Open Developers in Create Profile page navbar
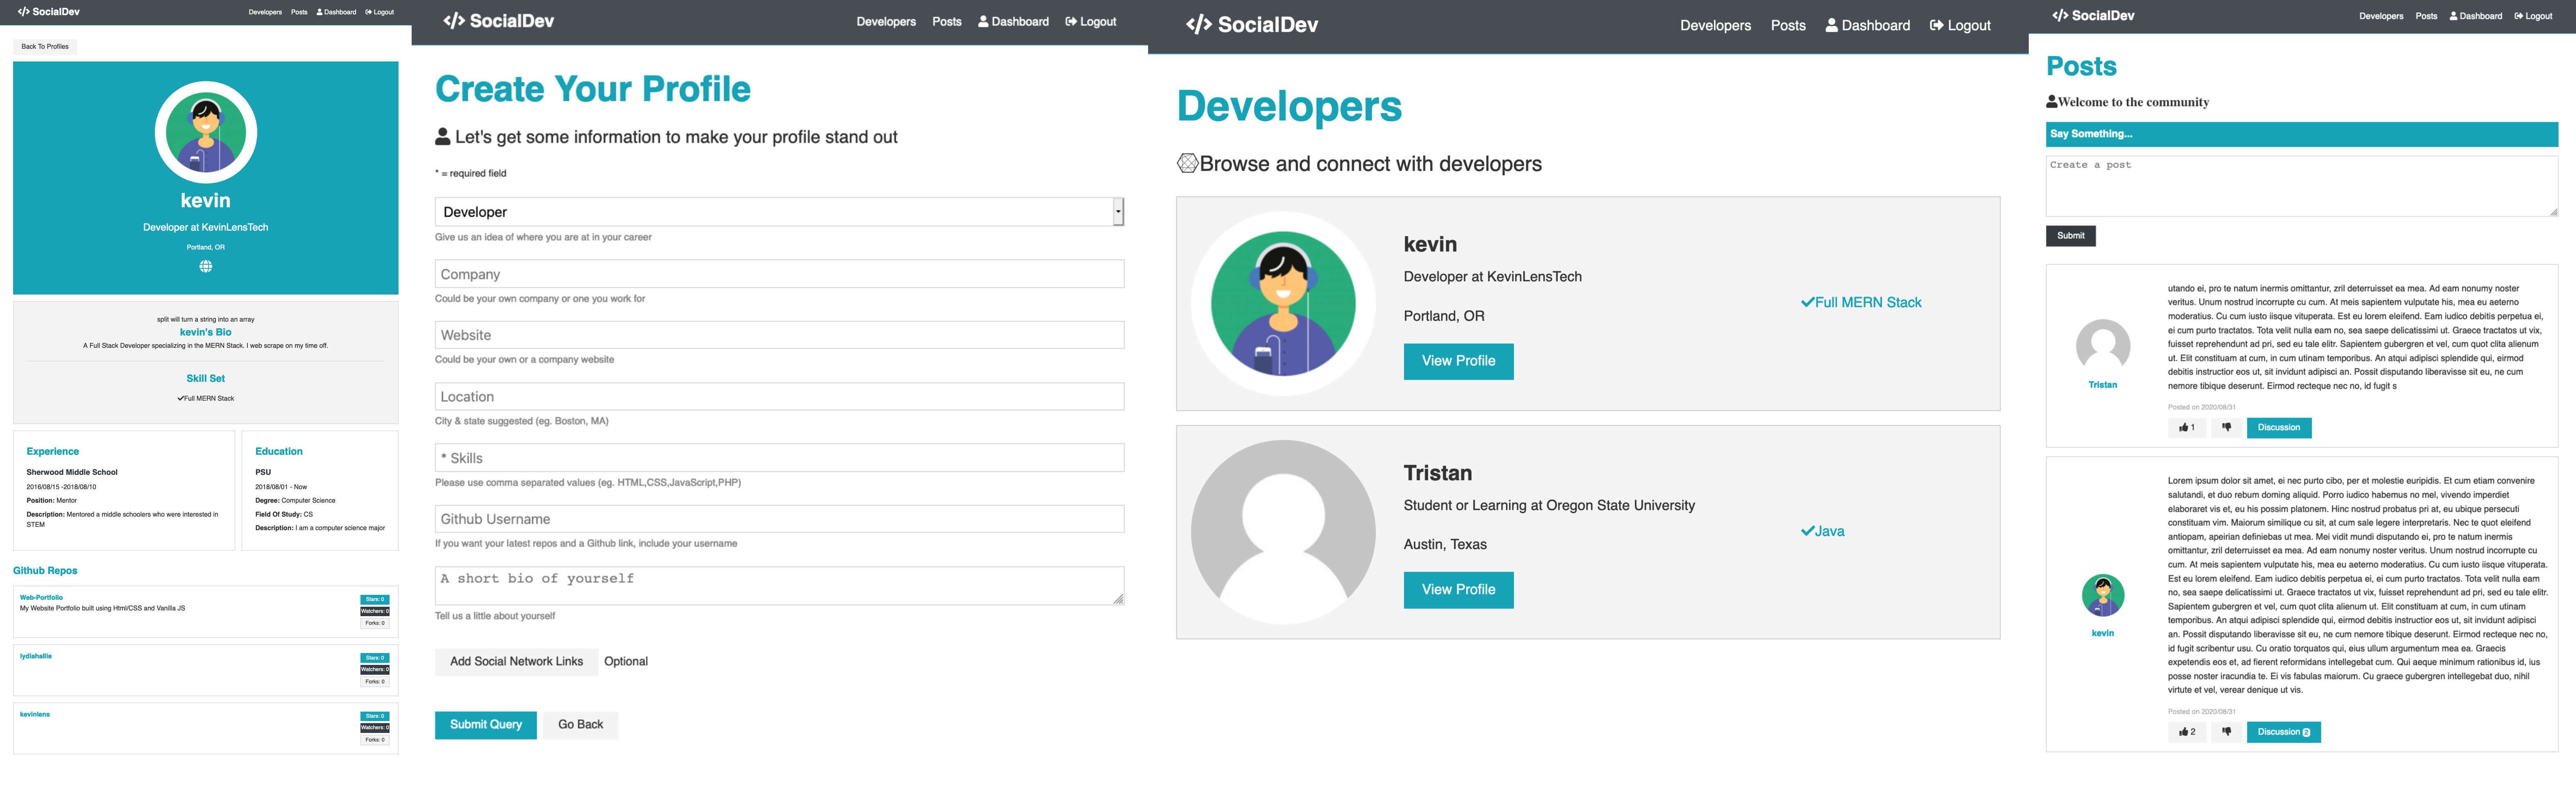The image size is (2576, 787). pyautogui.click(x=886, y=22)
